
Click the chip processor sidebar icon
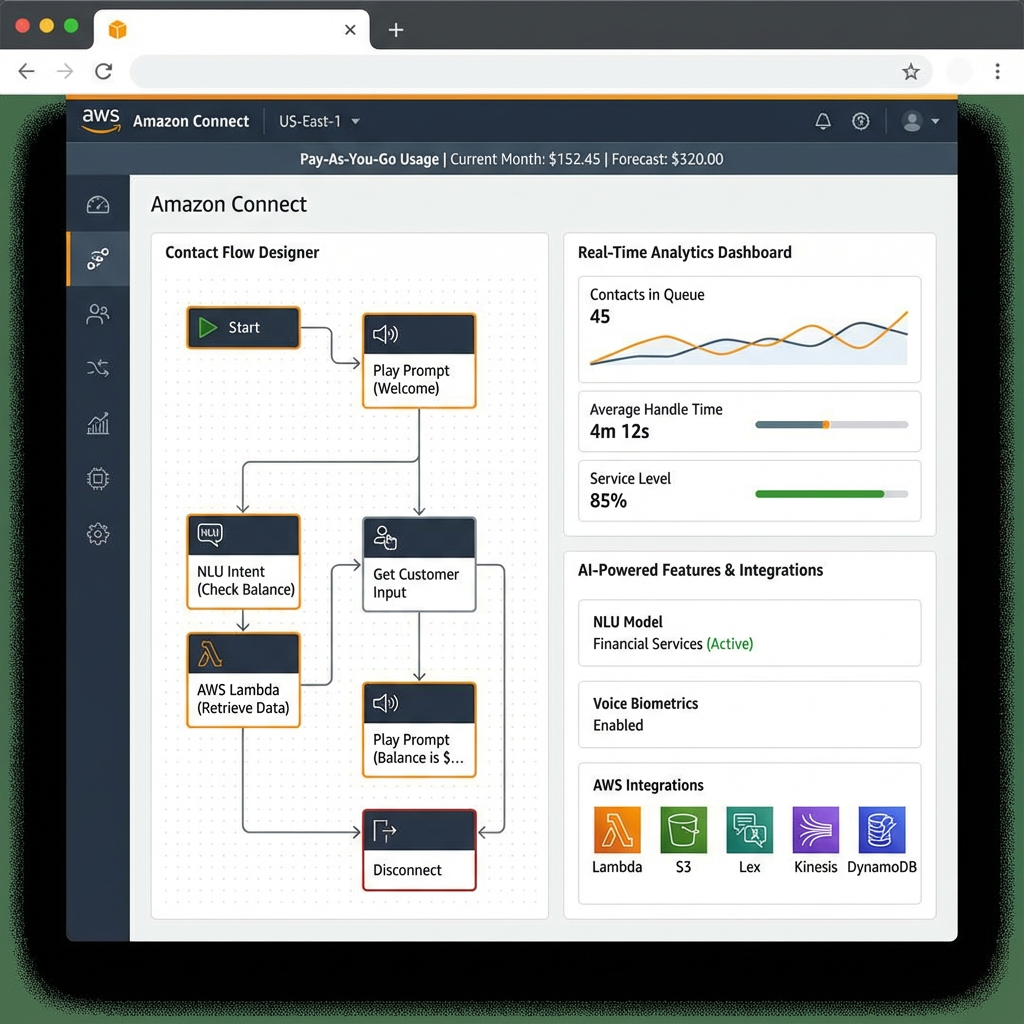98,479
